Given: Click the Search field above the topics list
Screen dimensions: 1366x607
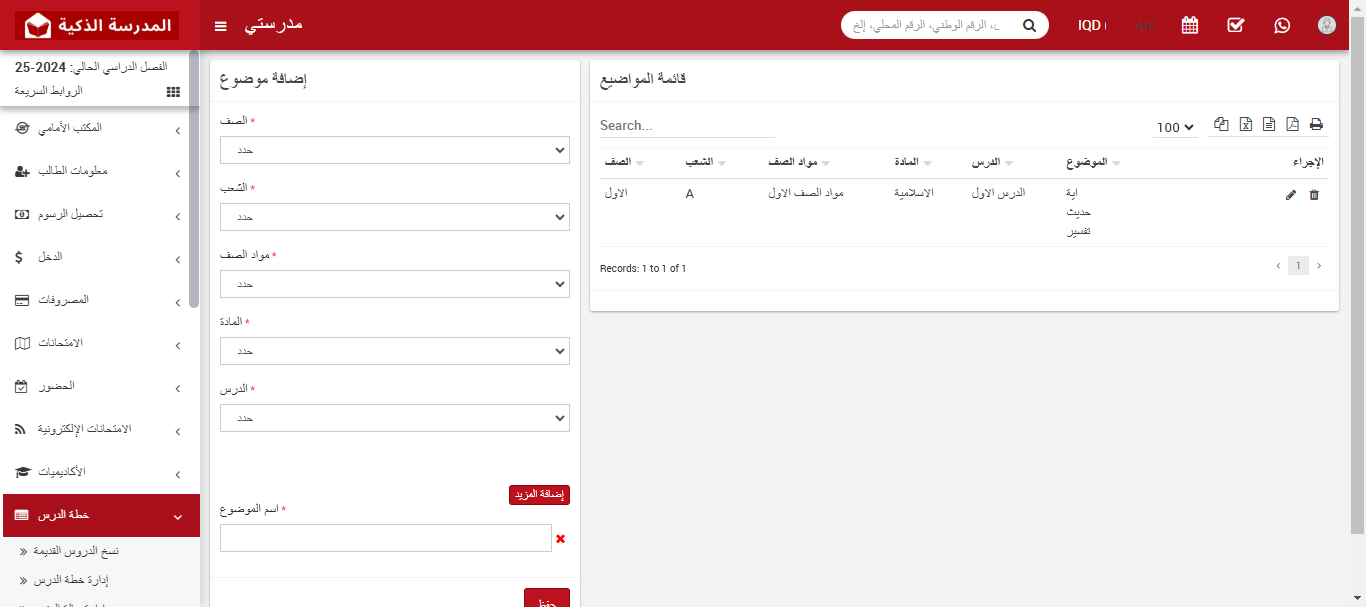Looking at the screenshot, I should (x=687, y=125).
